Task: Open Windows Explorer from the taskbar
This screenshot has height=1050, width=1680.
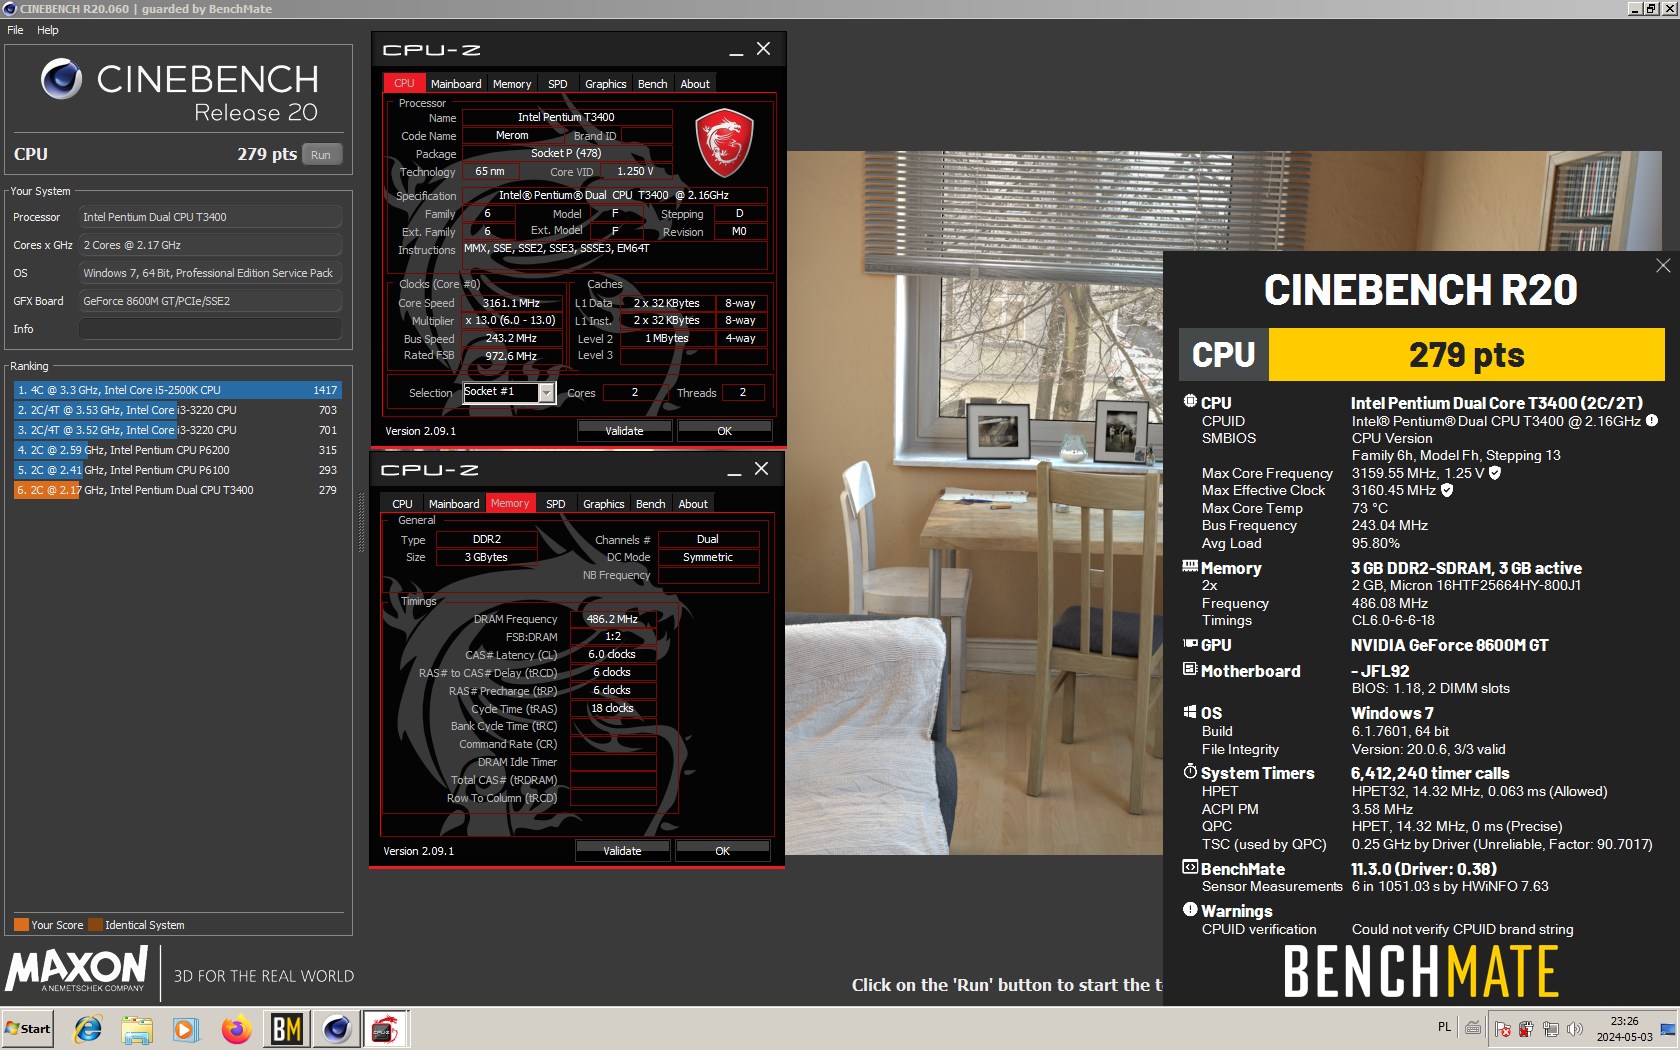Action: click(x=137, y=1029)
